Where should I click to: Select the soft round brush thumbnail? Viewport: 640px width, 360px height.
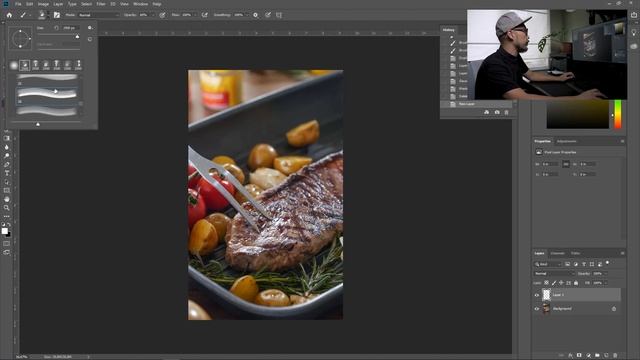(x=14, y=65)
